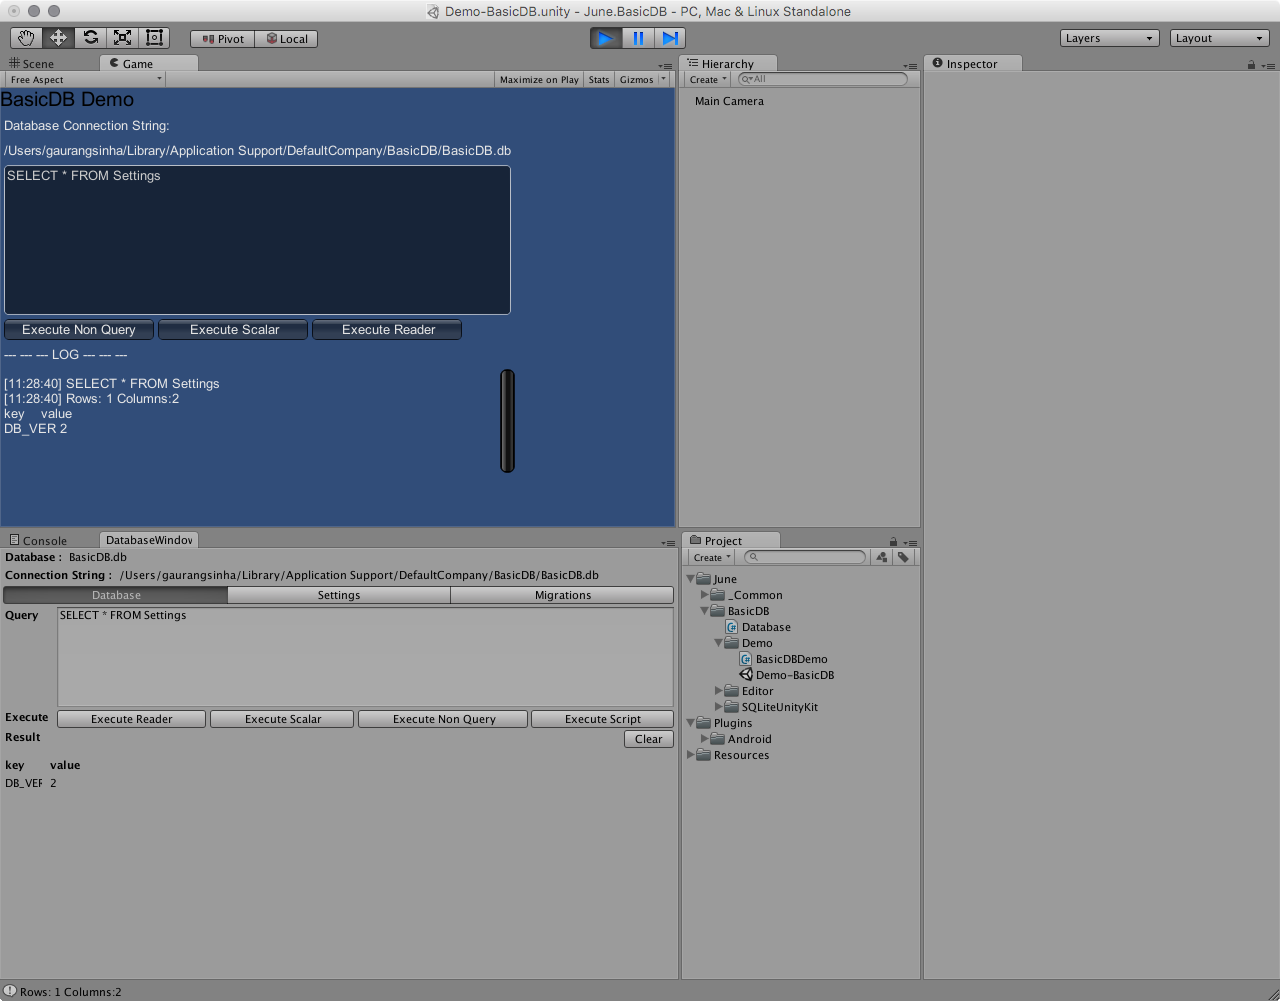Click the Step frame button
The height and width of the screenshot is (1001, 1280).
670,38
